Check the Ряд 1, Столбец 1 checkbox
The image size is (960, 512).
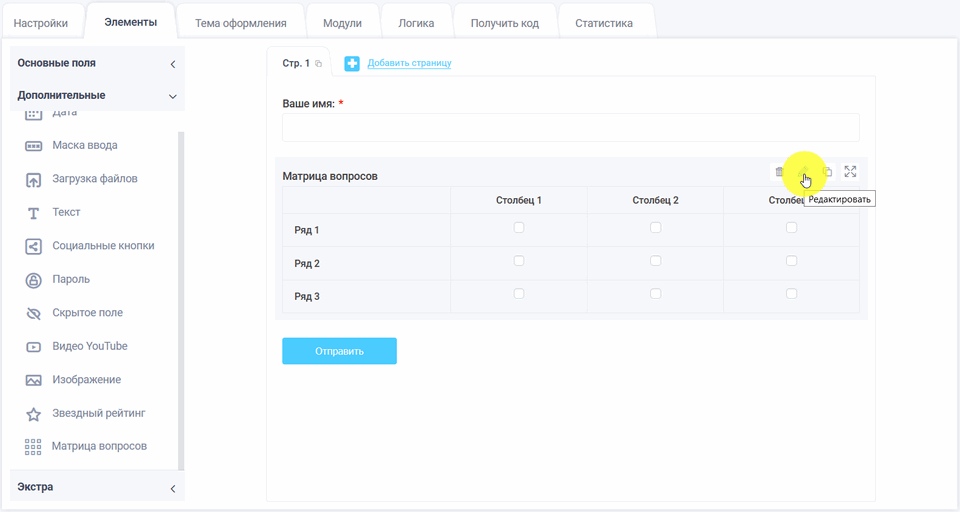click(519, 228)
